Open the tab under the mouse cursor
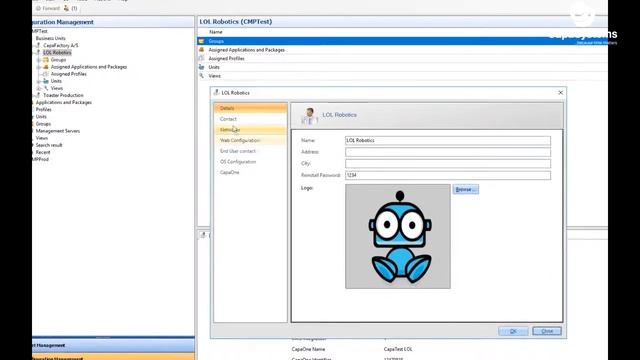640x360 pixels. 250,130
